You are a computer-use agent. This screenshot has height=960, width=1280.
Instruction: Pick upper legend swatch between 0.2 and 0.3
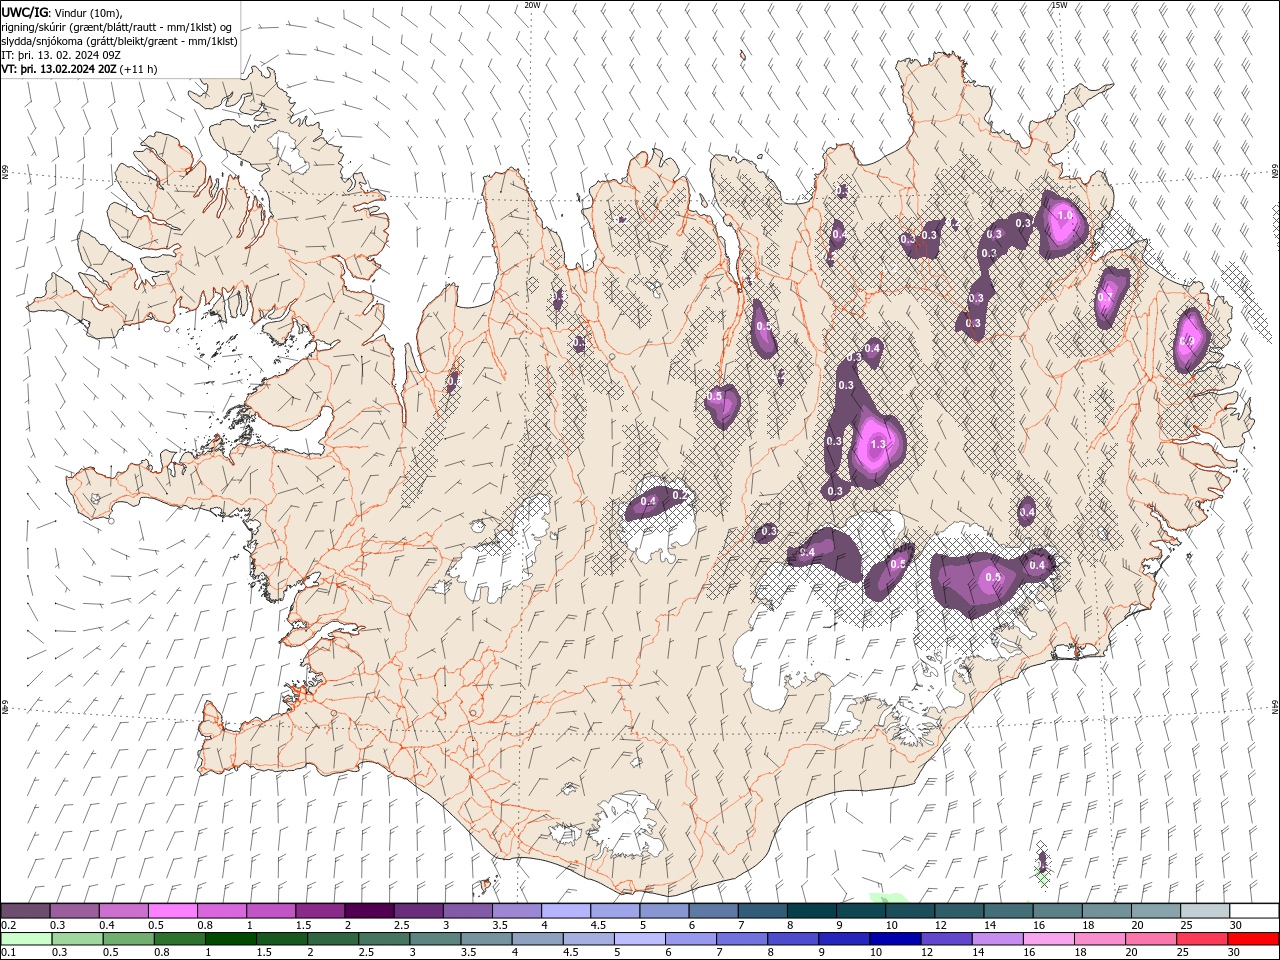(x=25, y=911)
